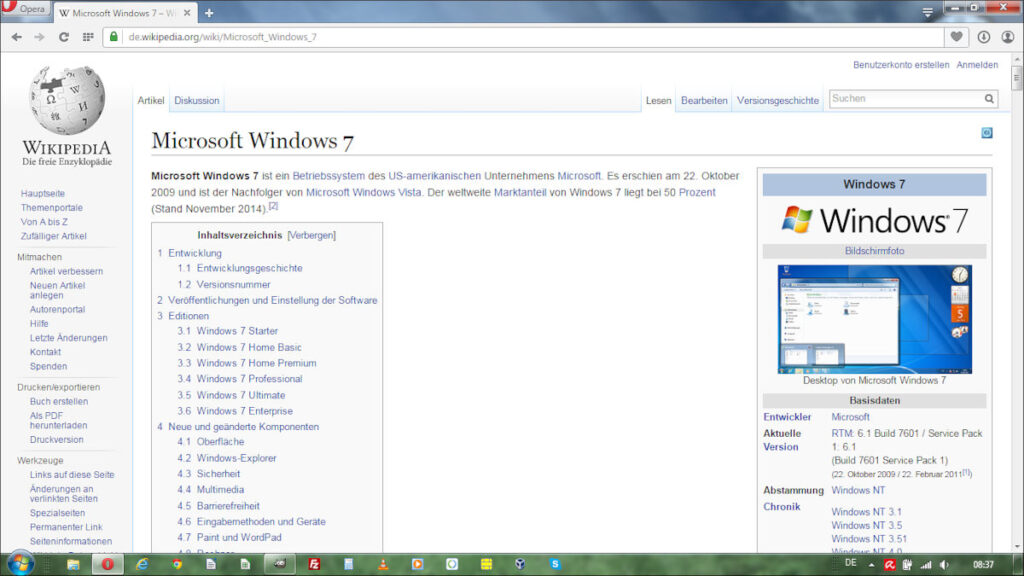Go back with the browser back arrow

(17, 37)
